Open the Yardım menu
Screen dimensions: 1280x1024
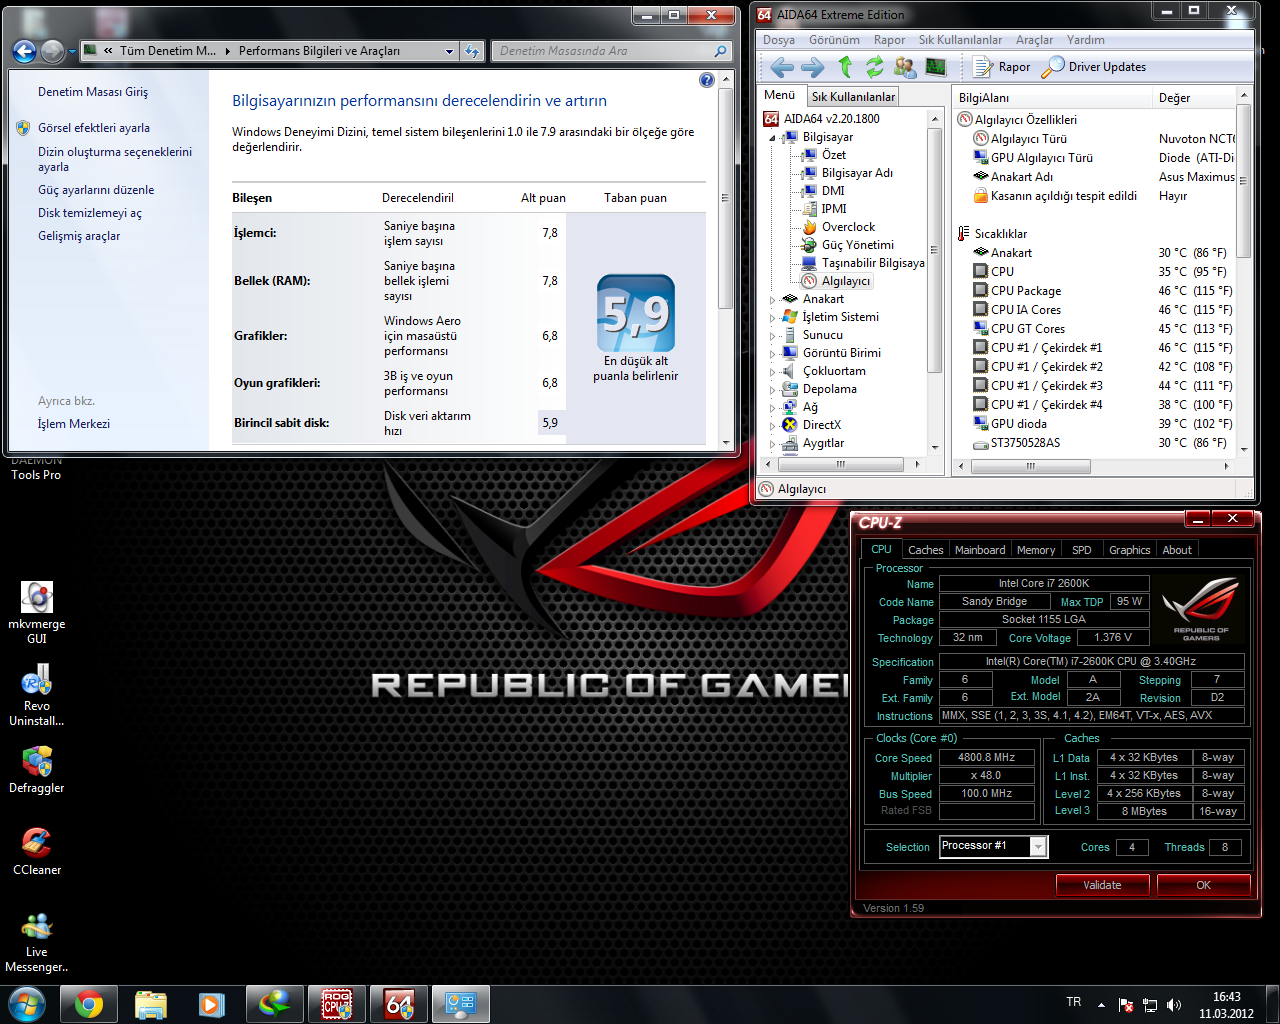(x=1085, y=40)
